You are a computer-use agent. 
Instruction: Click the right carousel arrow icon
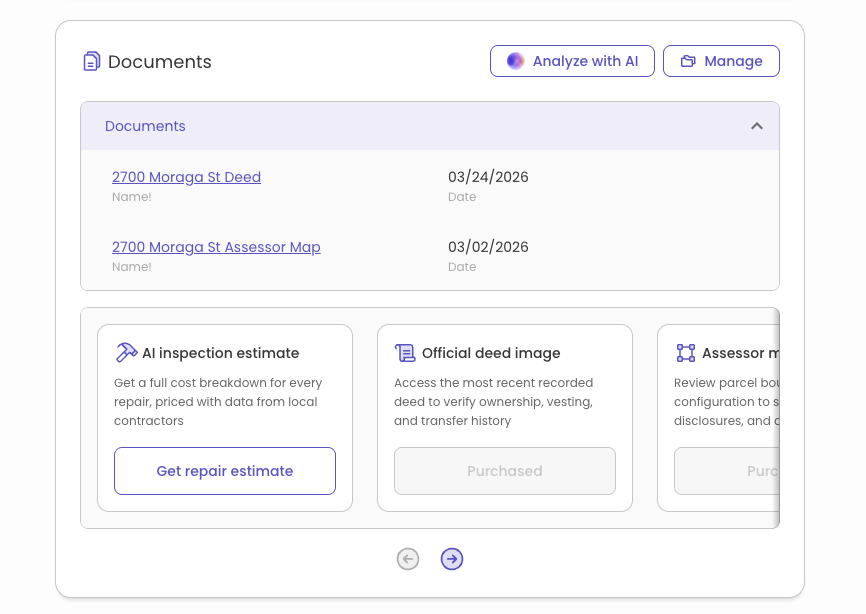point(452,559)
